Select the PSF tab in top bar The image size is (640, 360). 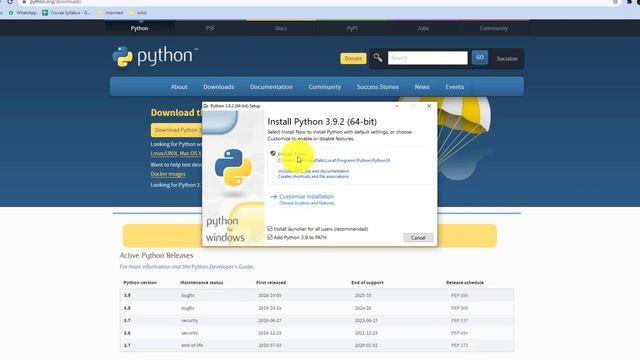tap(210, 28)
